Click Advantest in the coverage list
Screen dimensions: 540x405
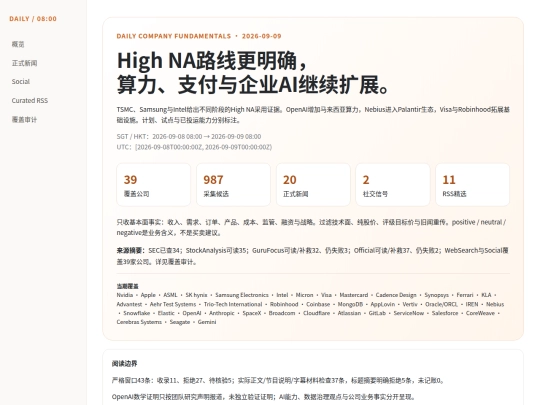pyautogui.click(x=129, y=304)
